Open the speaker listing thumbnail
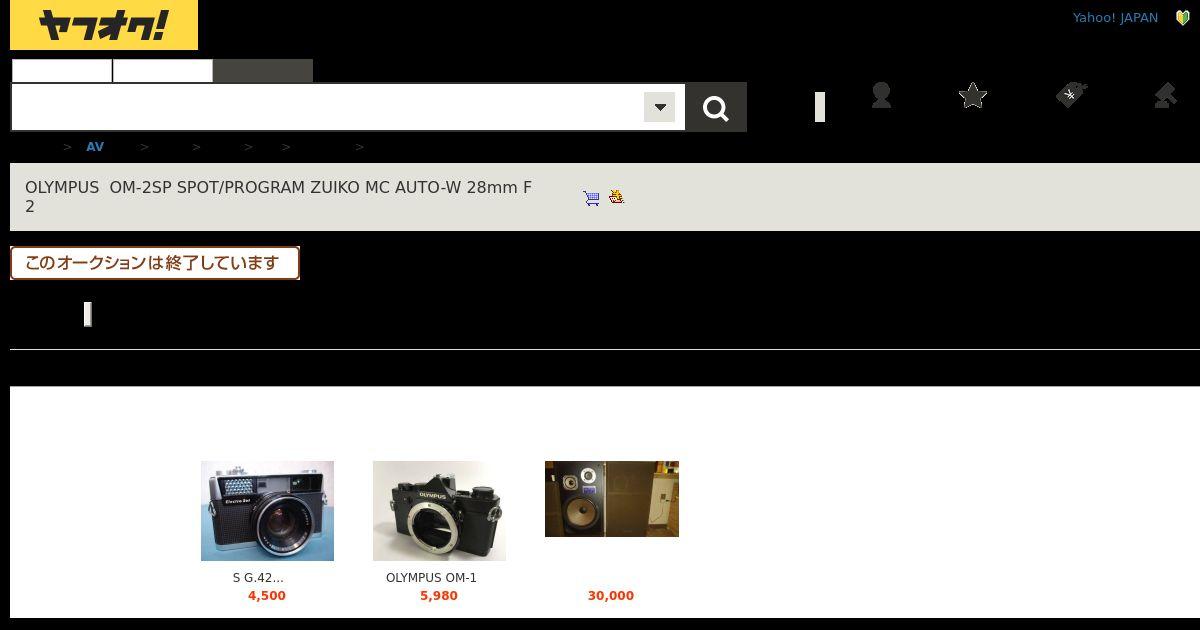This screenshot has width=1200, height=630. 612,499
